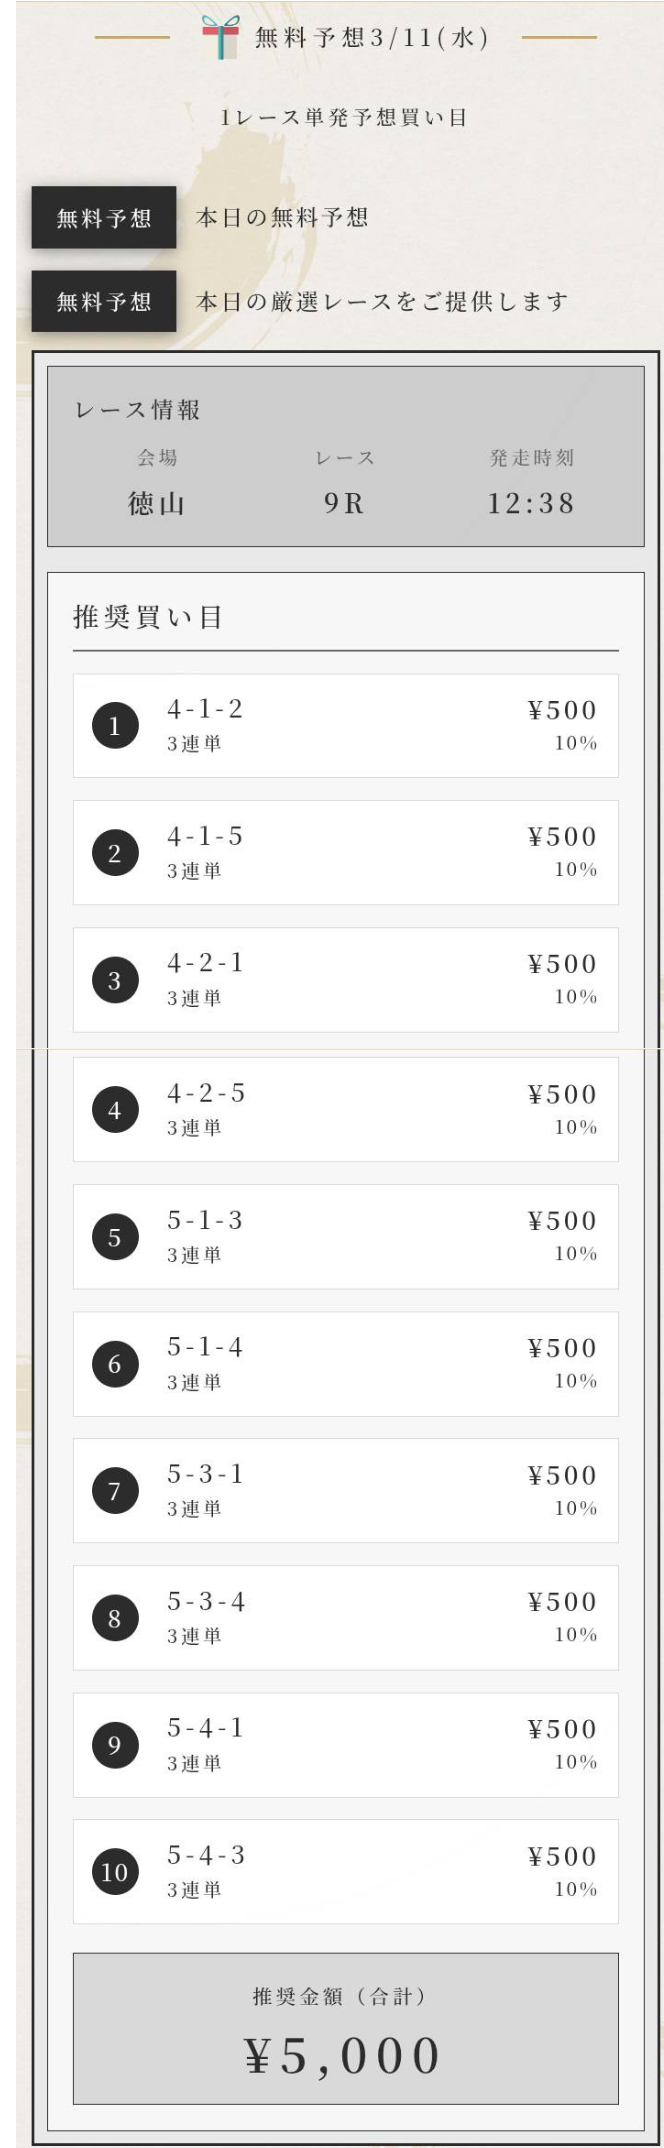Viewport: 664px width, 2148px height.
Task: Click the second 無料予想 black label button
Action: point(104,301)
